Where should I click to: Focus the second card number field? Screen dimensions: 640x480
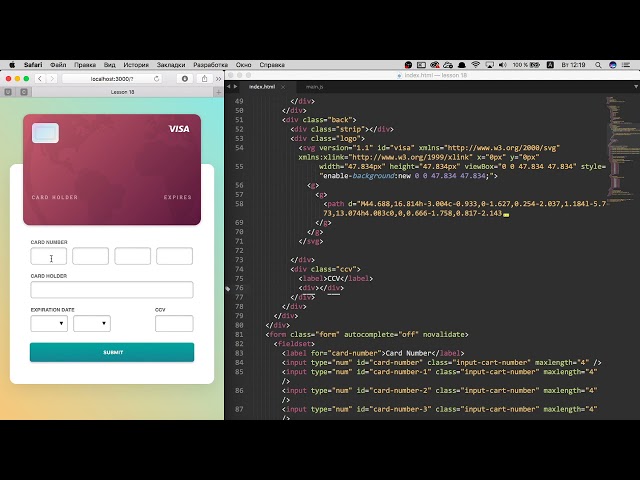coord(91,256)
